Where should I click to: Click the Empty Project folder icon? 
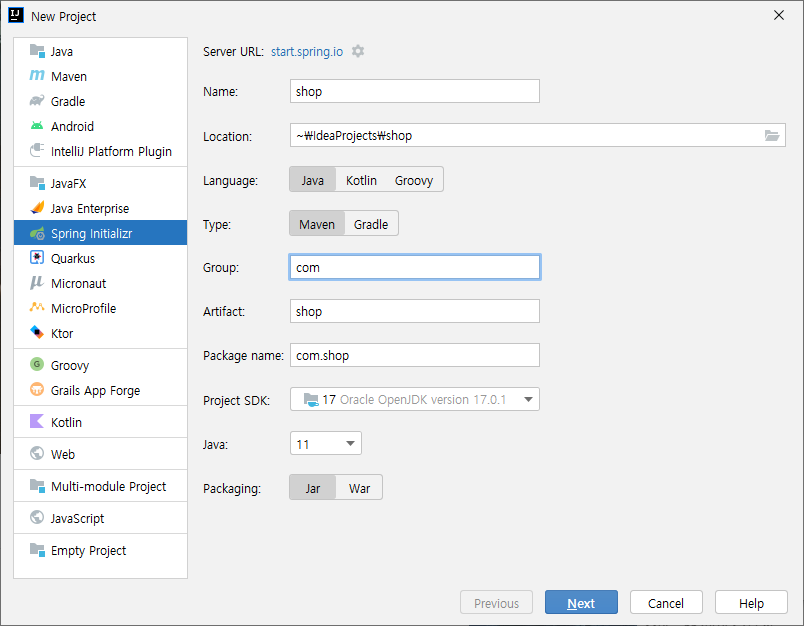pos(37,550)
